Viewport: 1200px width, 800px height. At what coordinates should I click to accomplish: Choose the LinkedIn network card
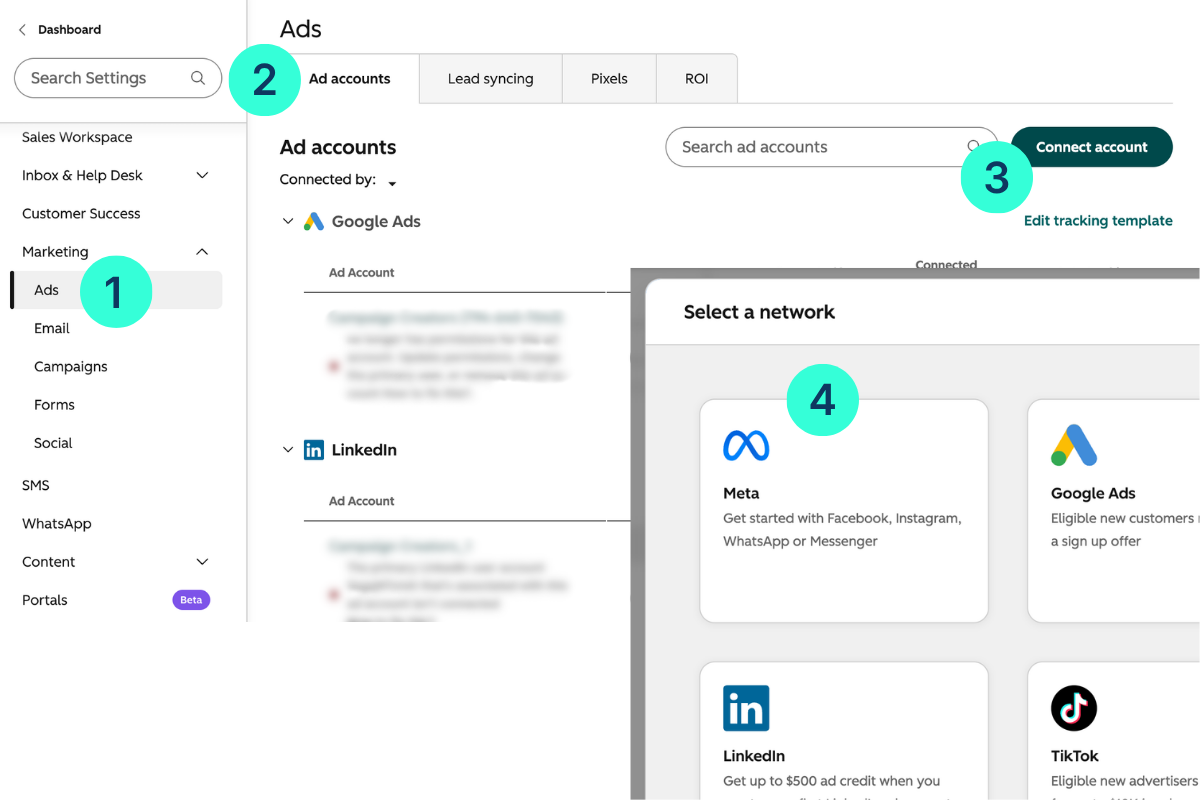(844, 731)
